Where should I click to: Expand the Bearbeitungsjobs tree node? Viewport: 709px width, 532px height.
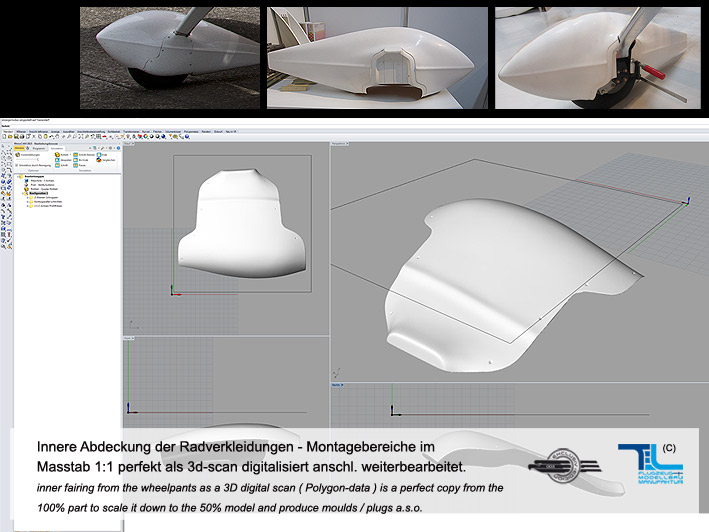[x=18, y=176]
